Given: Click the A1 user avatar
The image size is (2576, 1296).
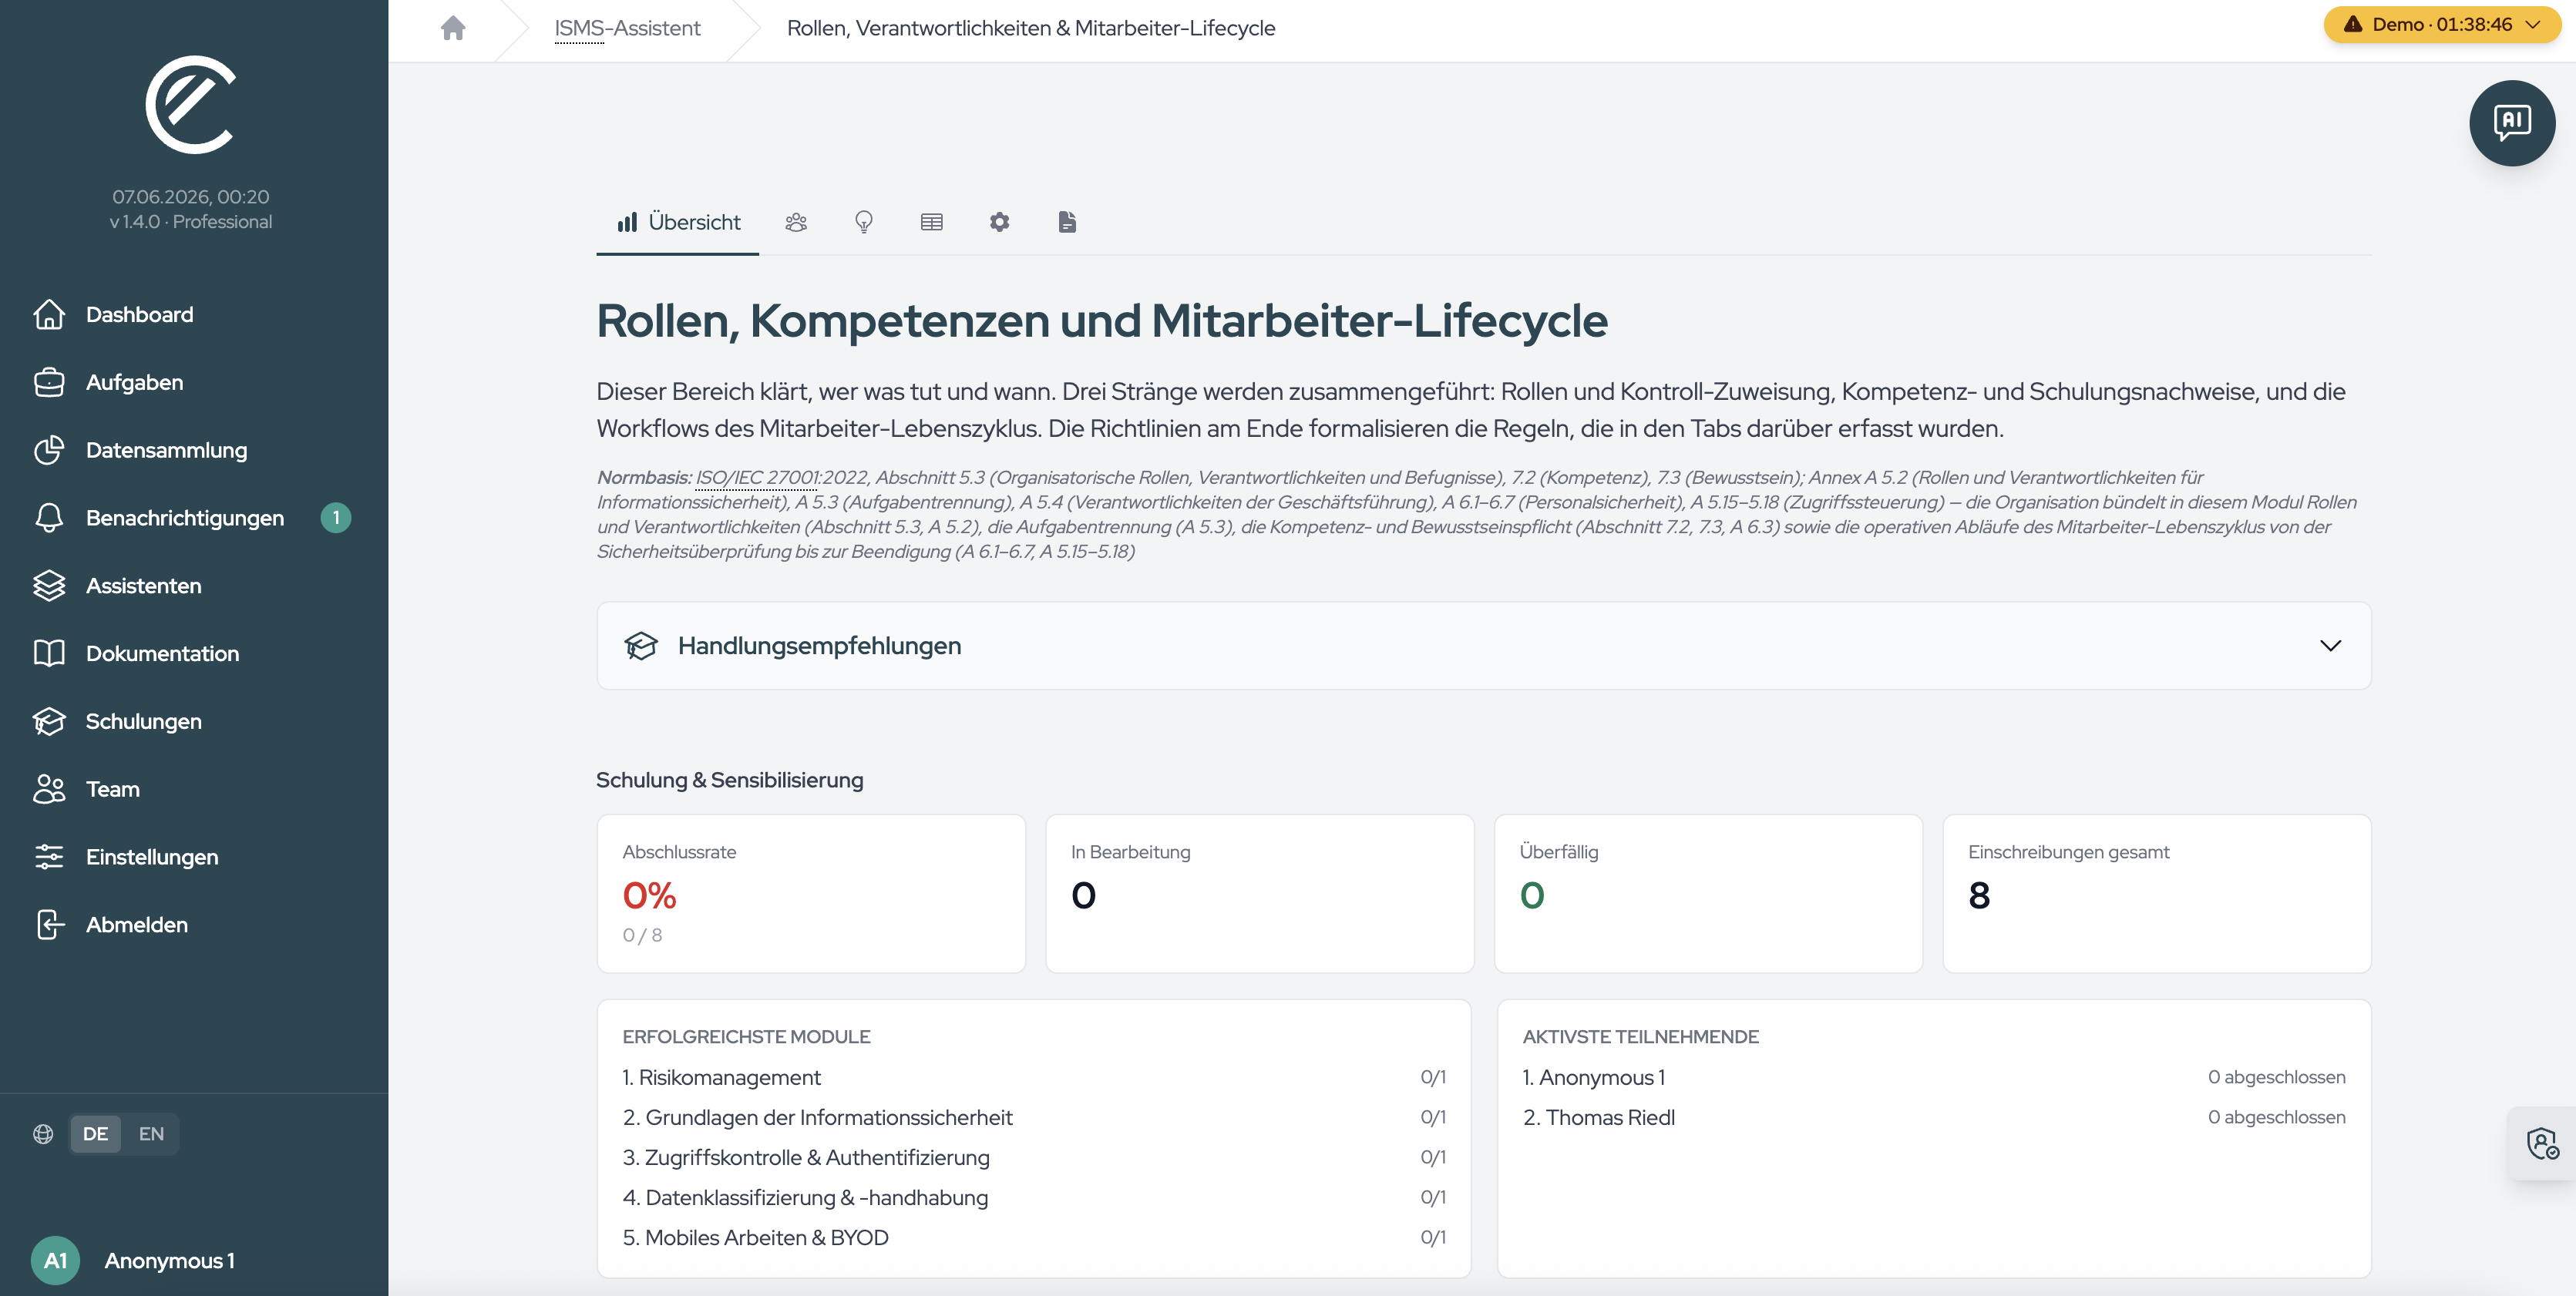Looking at the screenshot, I should pyautogui.click(x=55, y=1260).
